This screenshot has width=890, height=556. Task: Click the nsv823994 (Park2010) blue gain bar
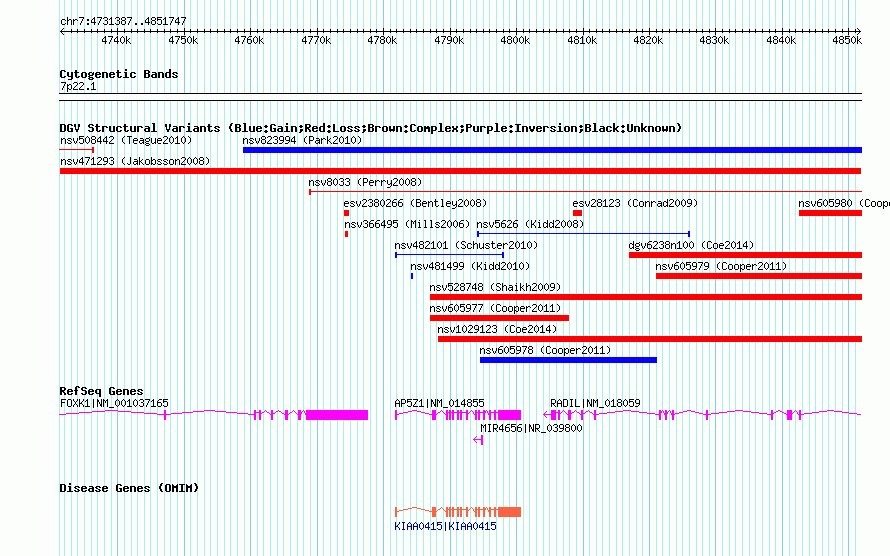[x=552, y=150]
